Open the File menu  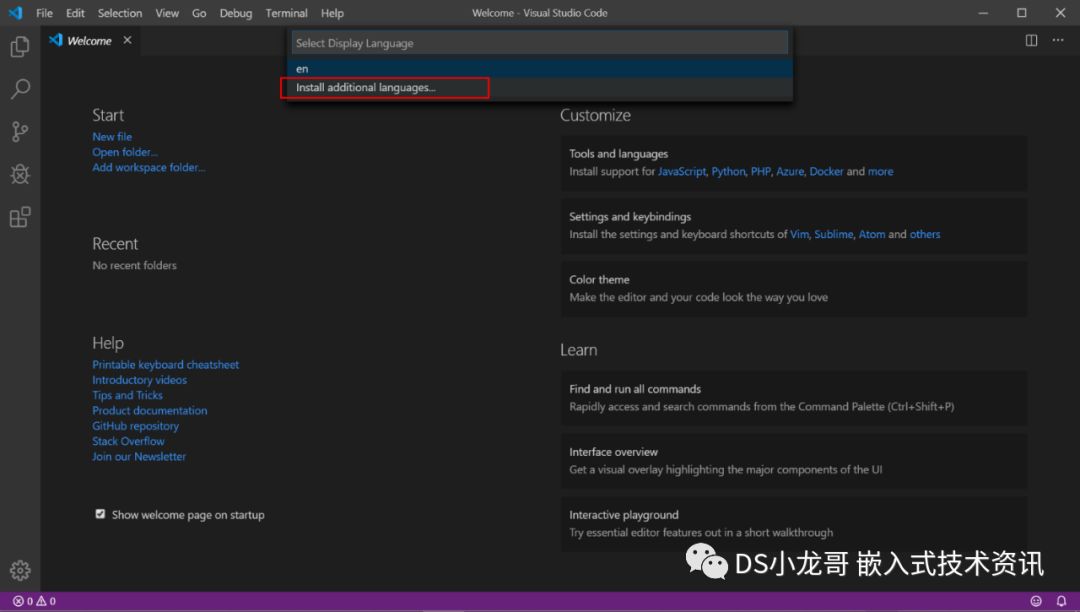pos(44,13)
